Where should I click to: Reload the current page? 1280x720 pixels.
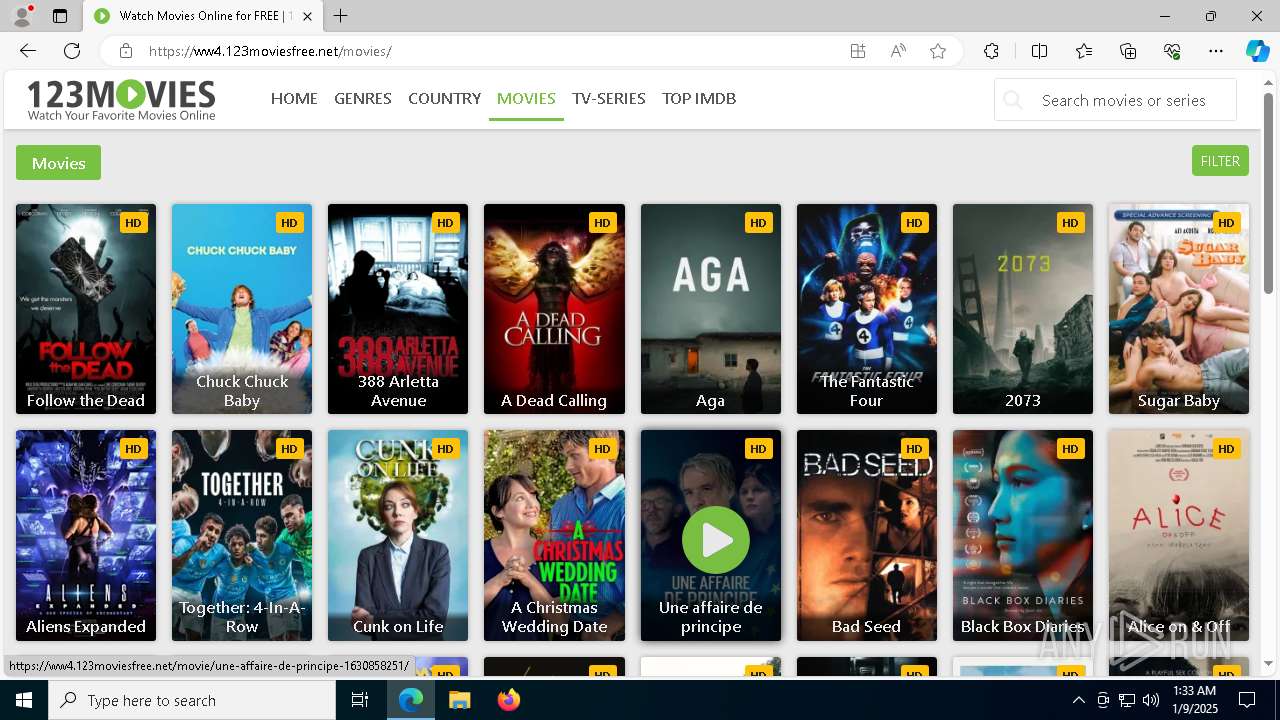72,51
